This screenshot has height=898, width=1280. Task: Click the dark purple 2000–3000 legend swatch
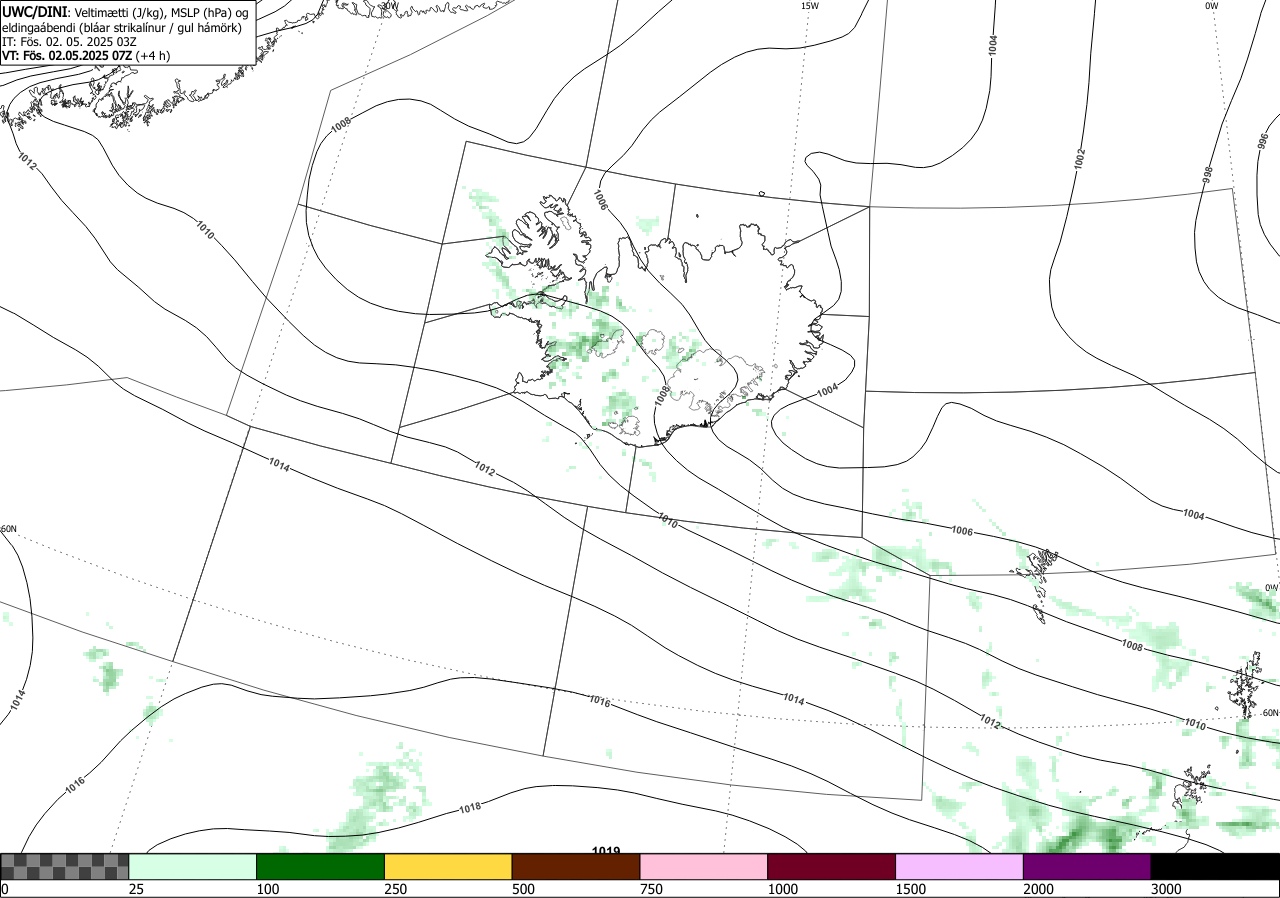1087,866
